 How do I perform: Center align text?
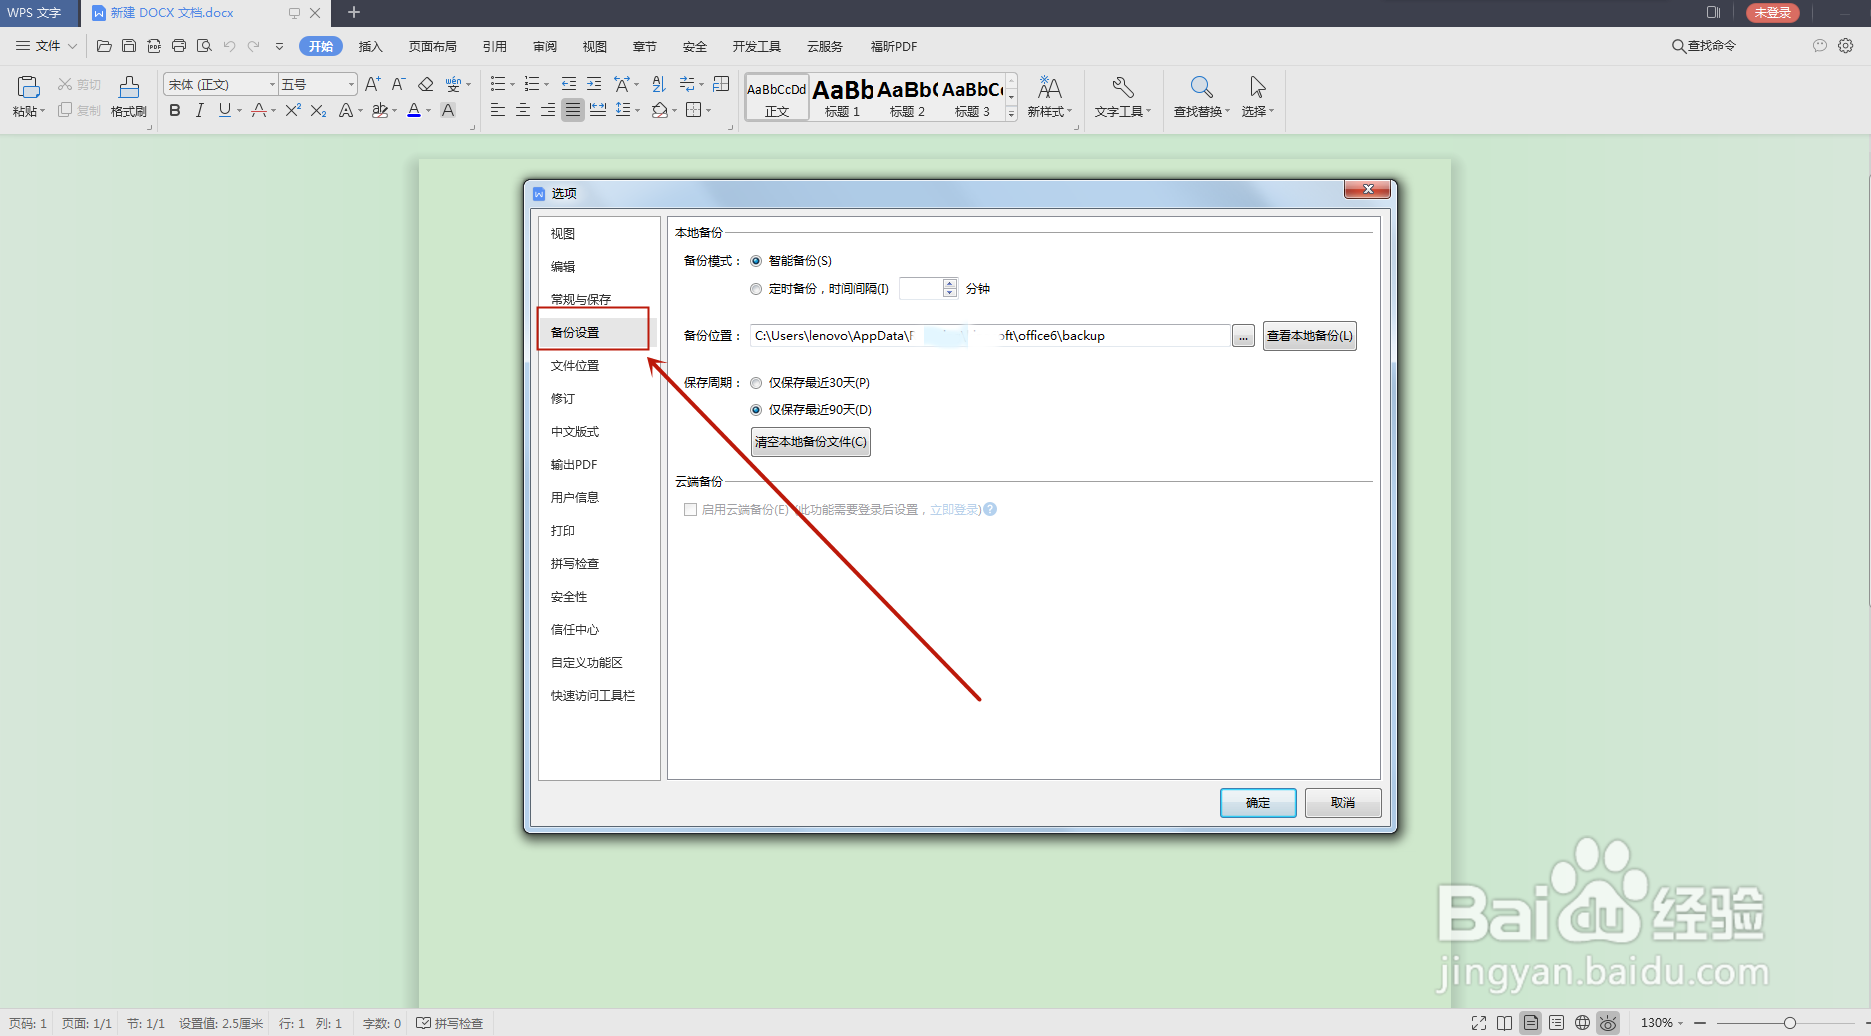pos(522,110)
